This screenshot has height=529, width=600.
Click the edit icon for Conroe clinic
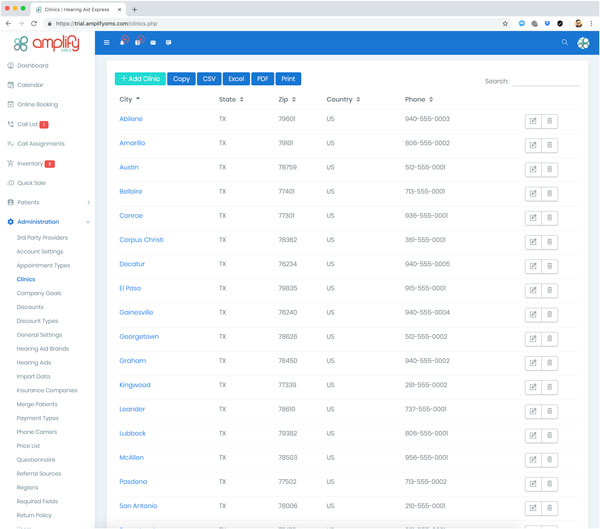pyautogui.click(x=533, y=217)
